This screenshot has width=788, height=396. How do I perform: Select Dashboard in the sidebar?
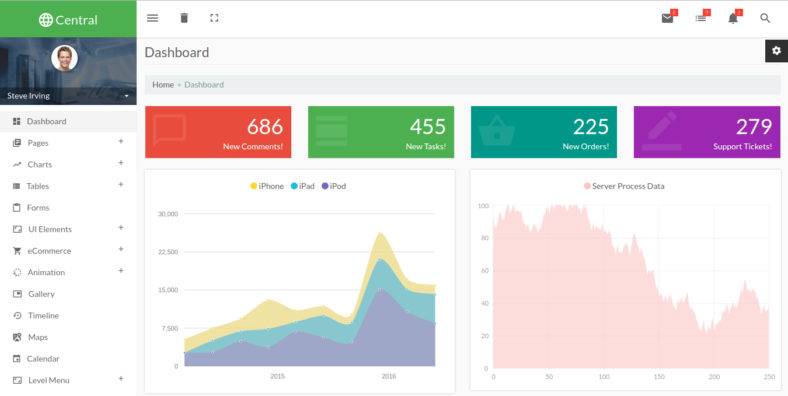click(x=46, y=122)
